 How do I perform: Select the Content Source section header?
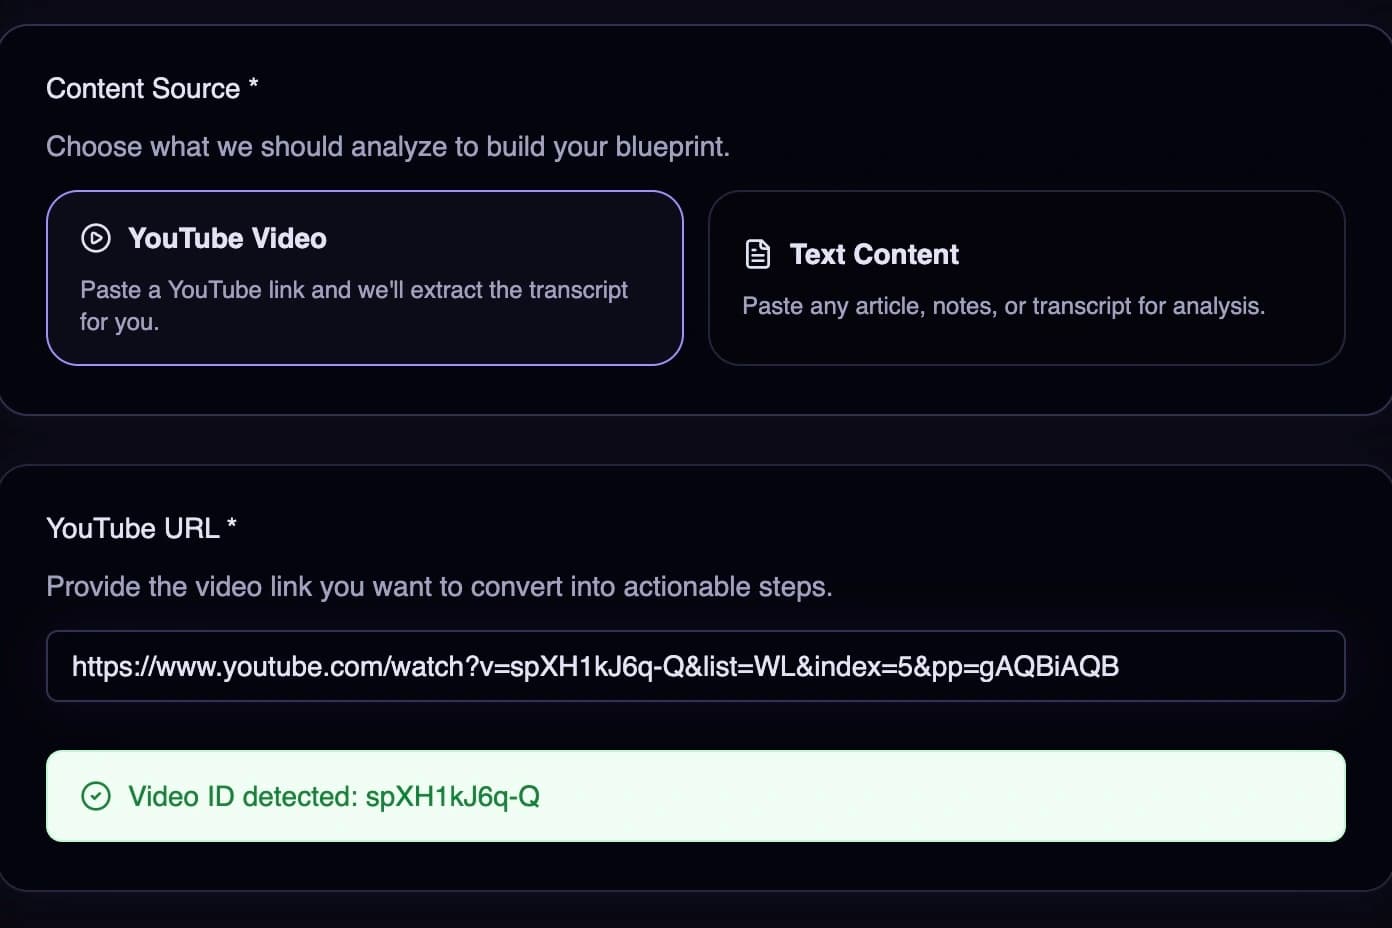151,88
